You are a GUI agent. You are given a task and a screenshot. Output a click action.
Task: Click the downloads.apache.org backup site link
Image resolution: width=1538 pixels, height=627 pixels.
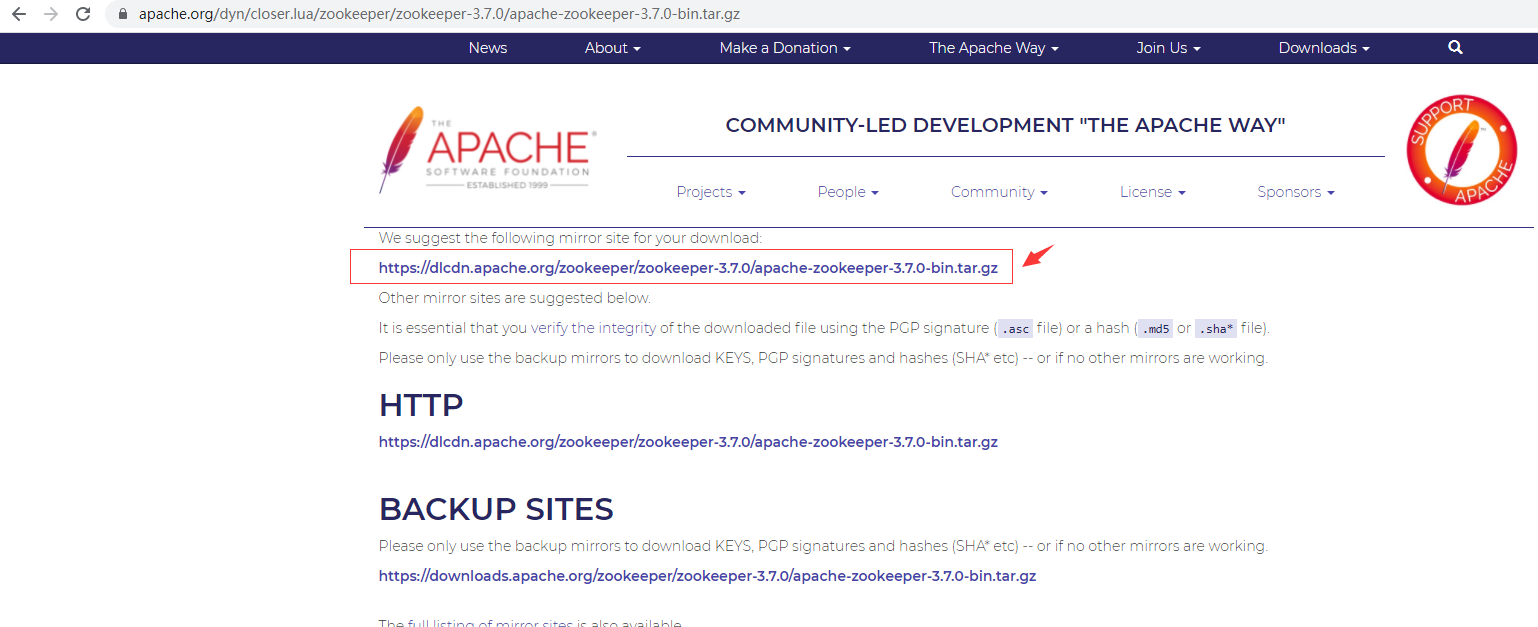click(707, 576)
